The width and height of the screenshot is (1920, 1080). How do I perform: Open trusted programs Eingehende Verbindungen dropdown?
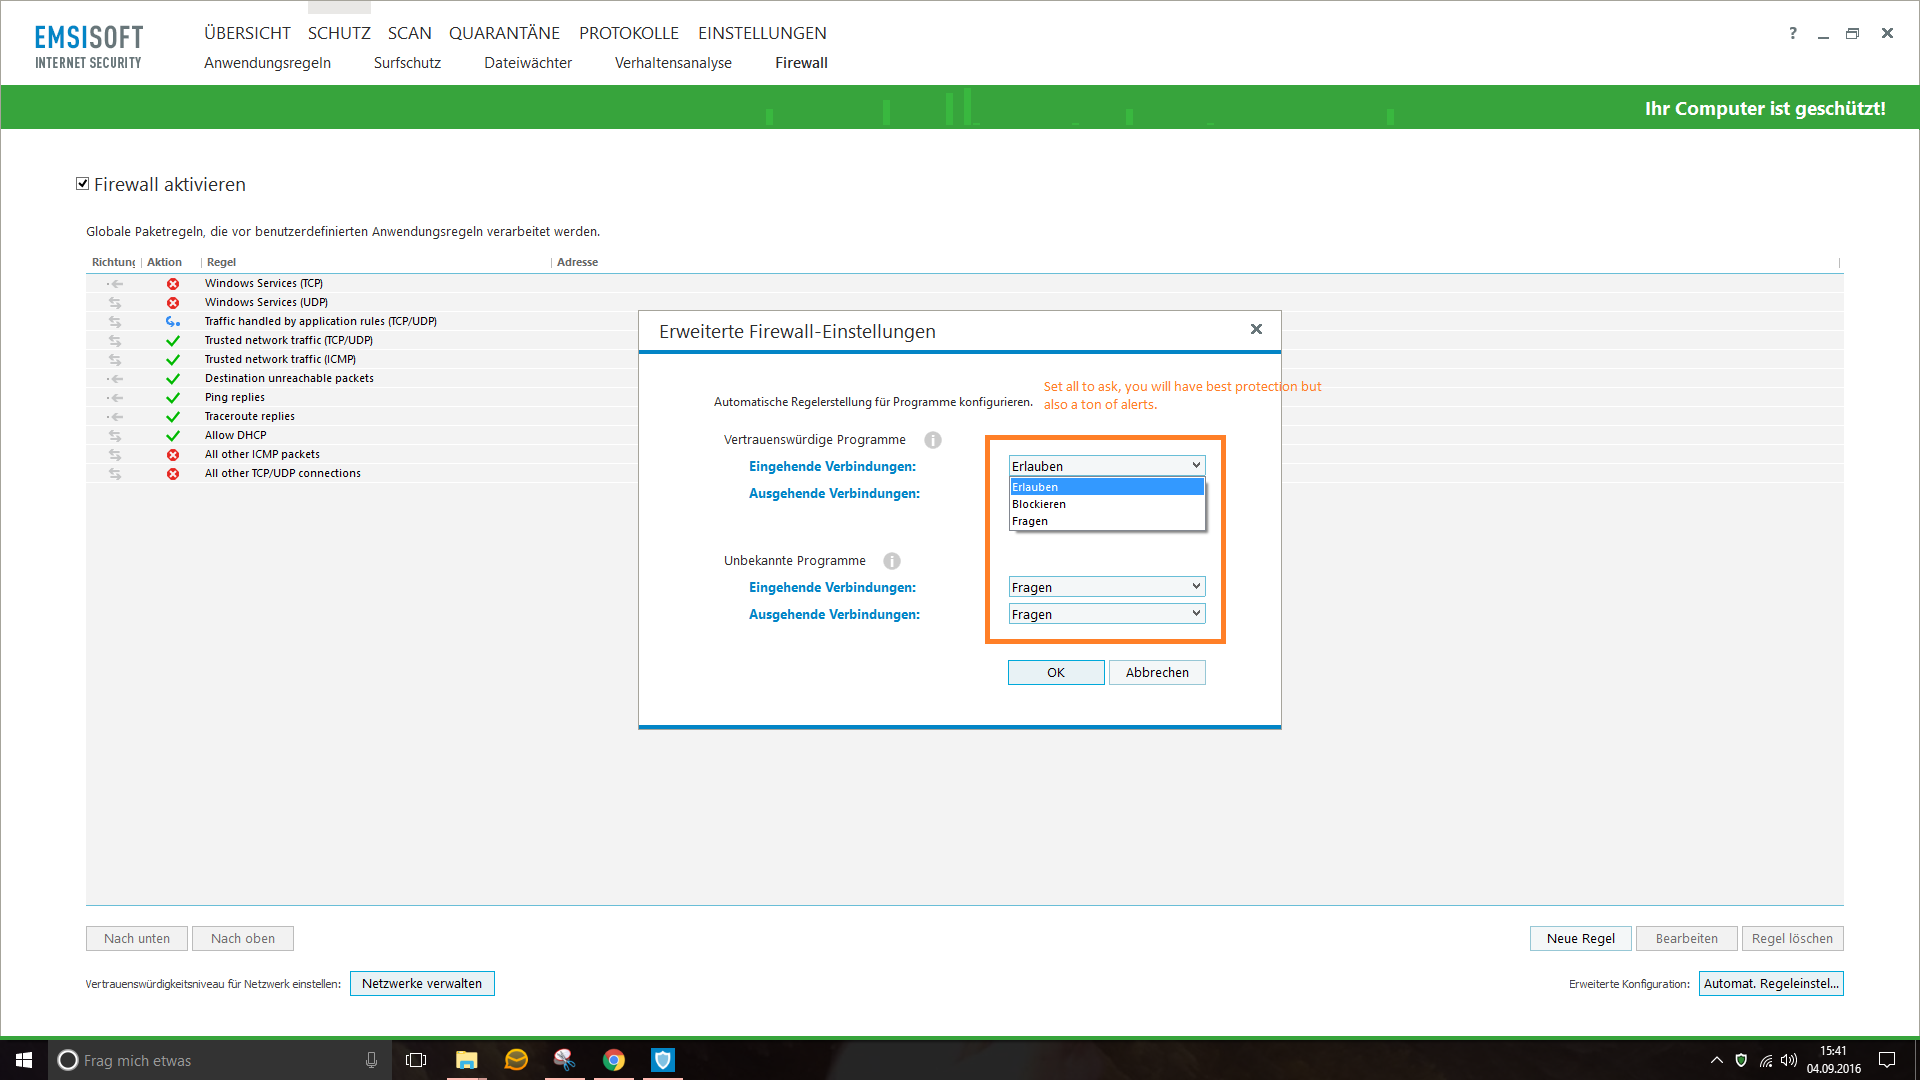(x=1106, y=466)
